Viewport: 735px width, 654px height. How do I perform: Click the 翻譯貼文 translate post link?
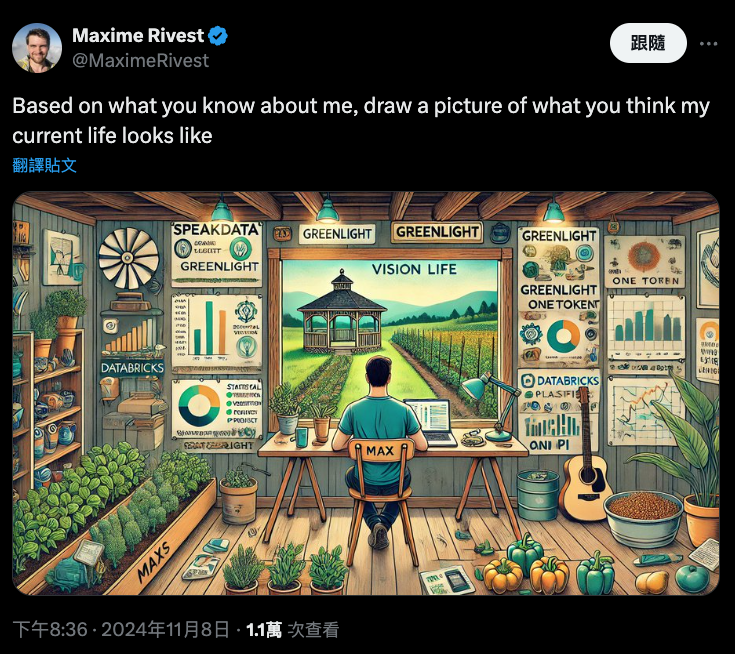tap(44, 165)
